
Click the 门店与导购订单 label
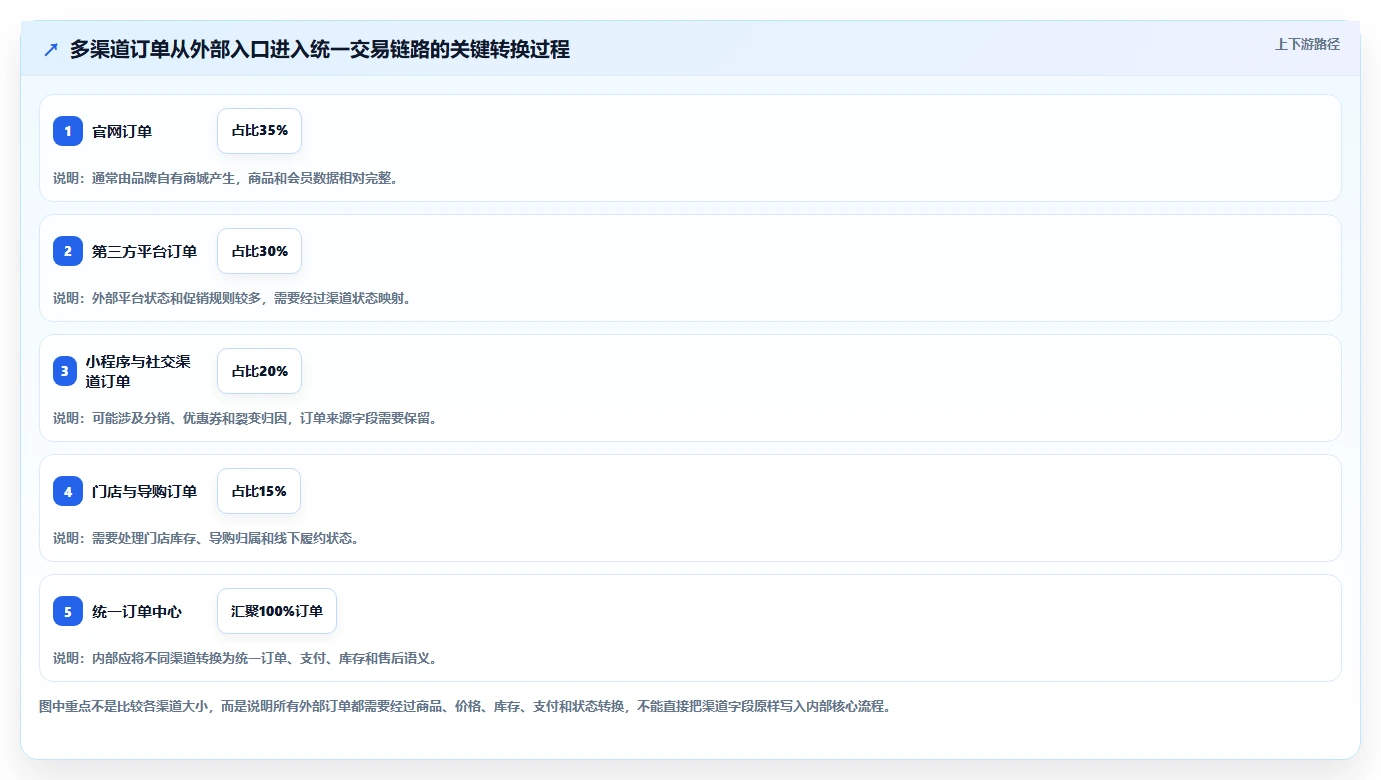tap(144, 491)
